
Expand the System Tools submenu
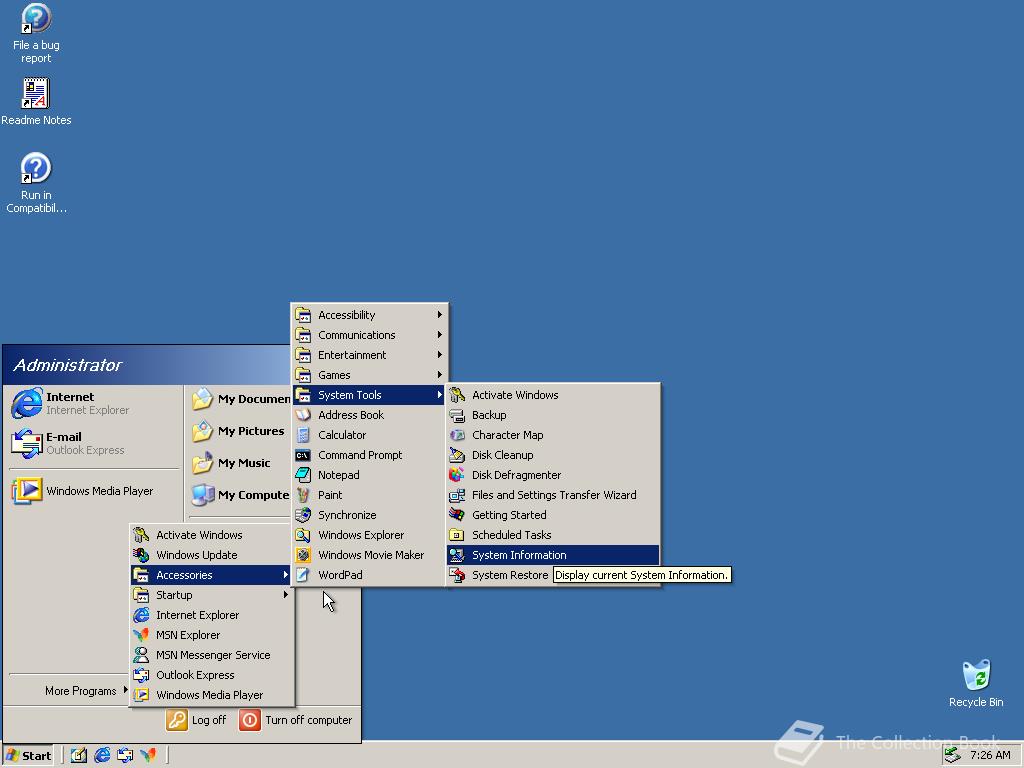pyautogui.click(x=369, y=395)
